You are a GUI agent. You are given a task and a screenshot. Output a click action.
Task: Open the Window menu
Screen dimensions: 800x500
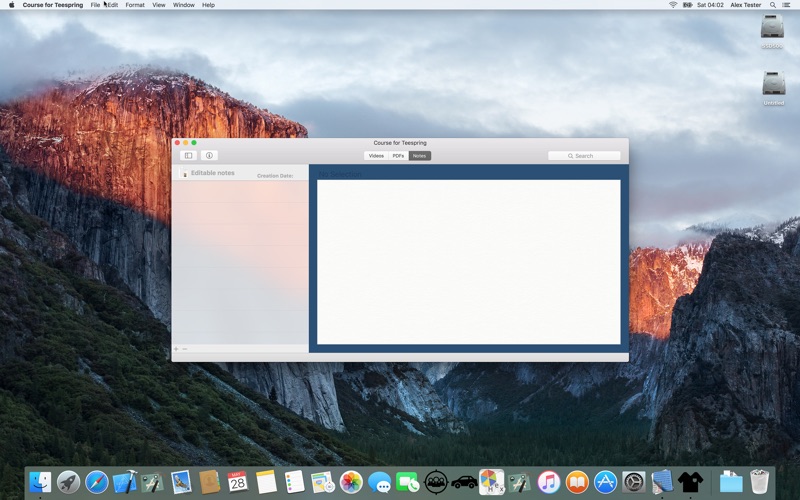pos(183,5)
